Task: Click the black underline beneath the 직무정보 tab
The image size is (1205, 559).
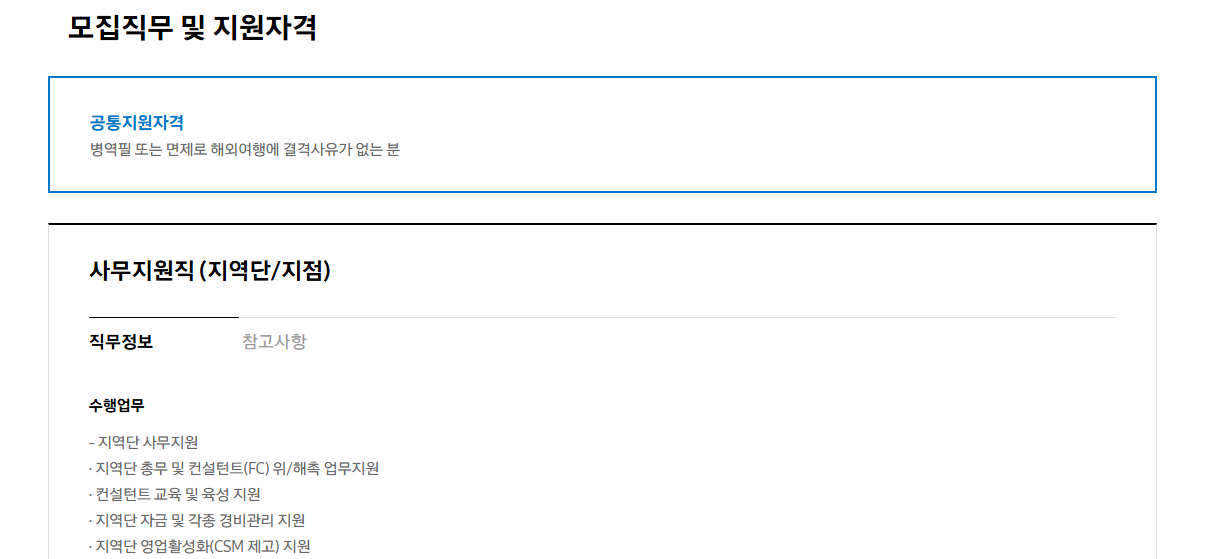Action: point(164,317)
